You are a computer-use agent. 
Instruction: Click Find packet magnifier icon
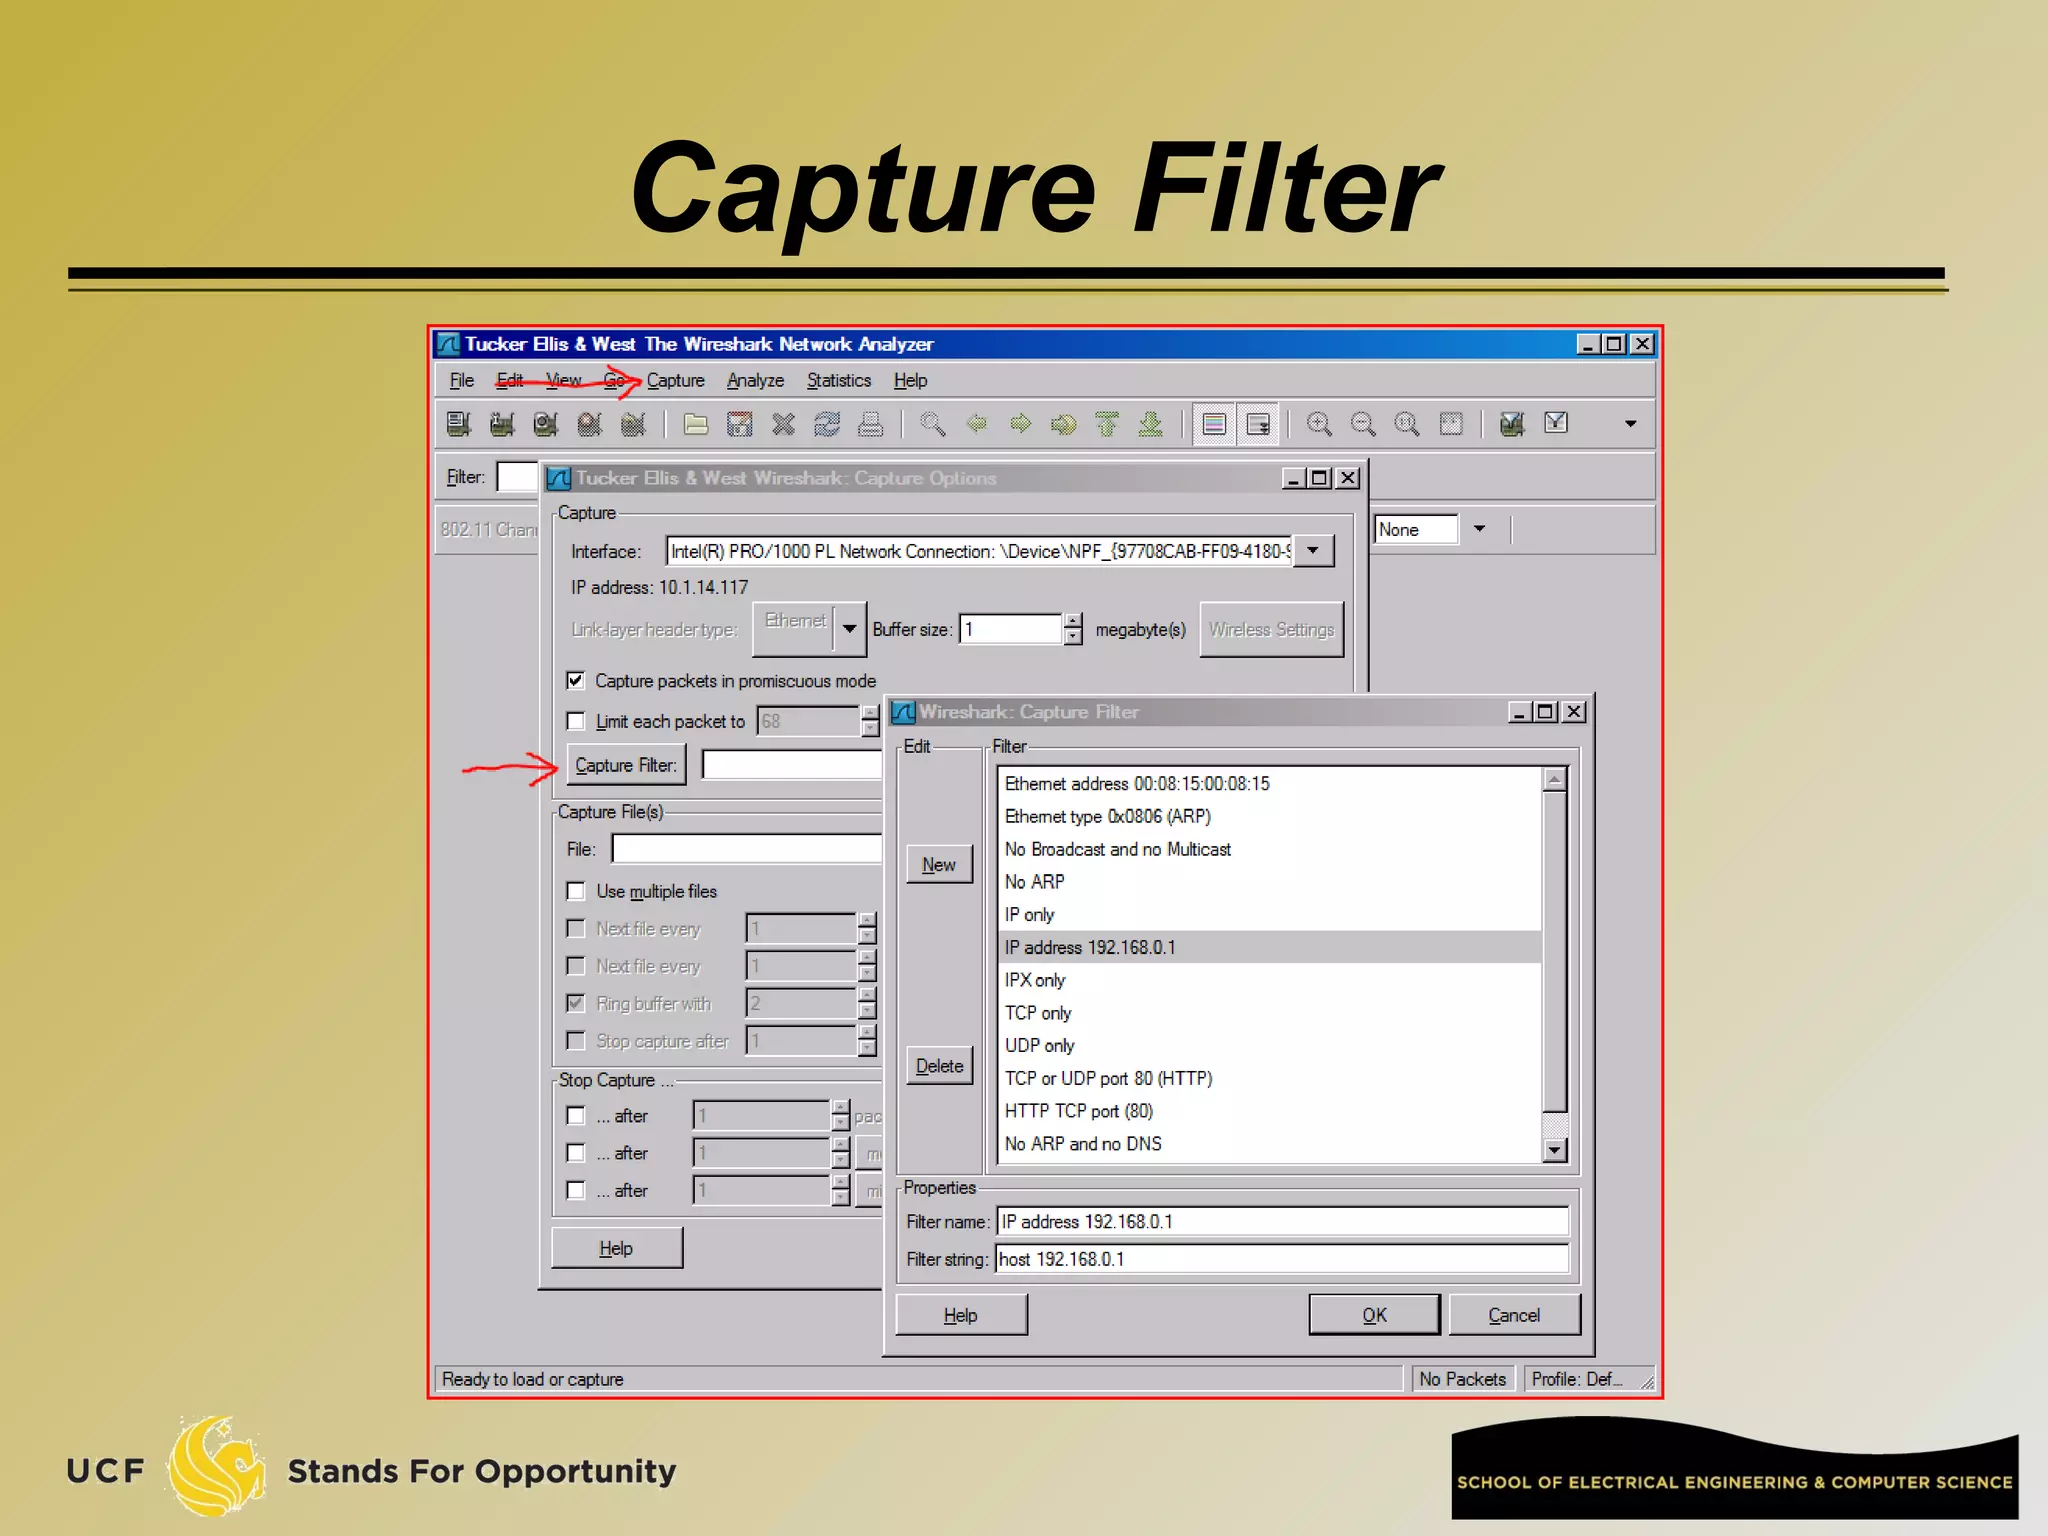click(933, 424)
